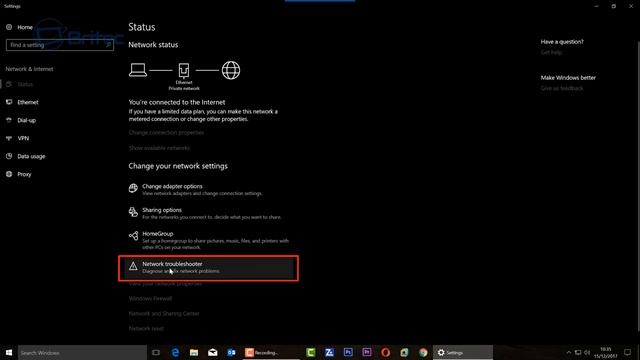Launch the Network troubleshooter
640x360 pixels.
coord(208,268)
